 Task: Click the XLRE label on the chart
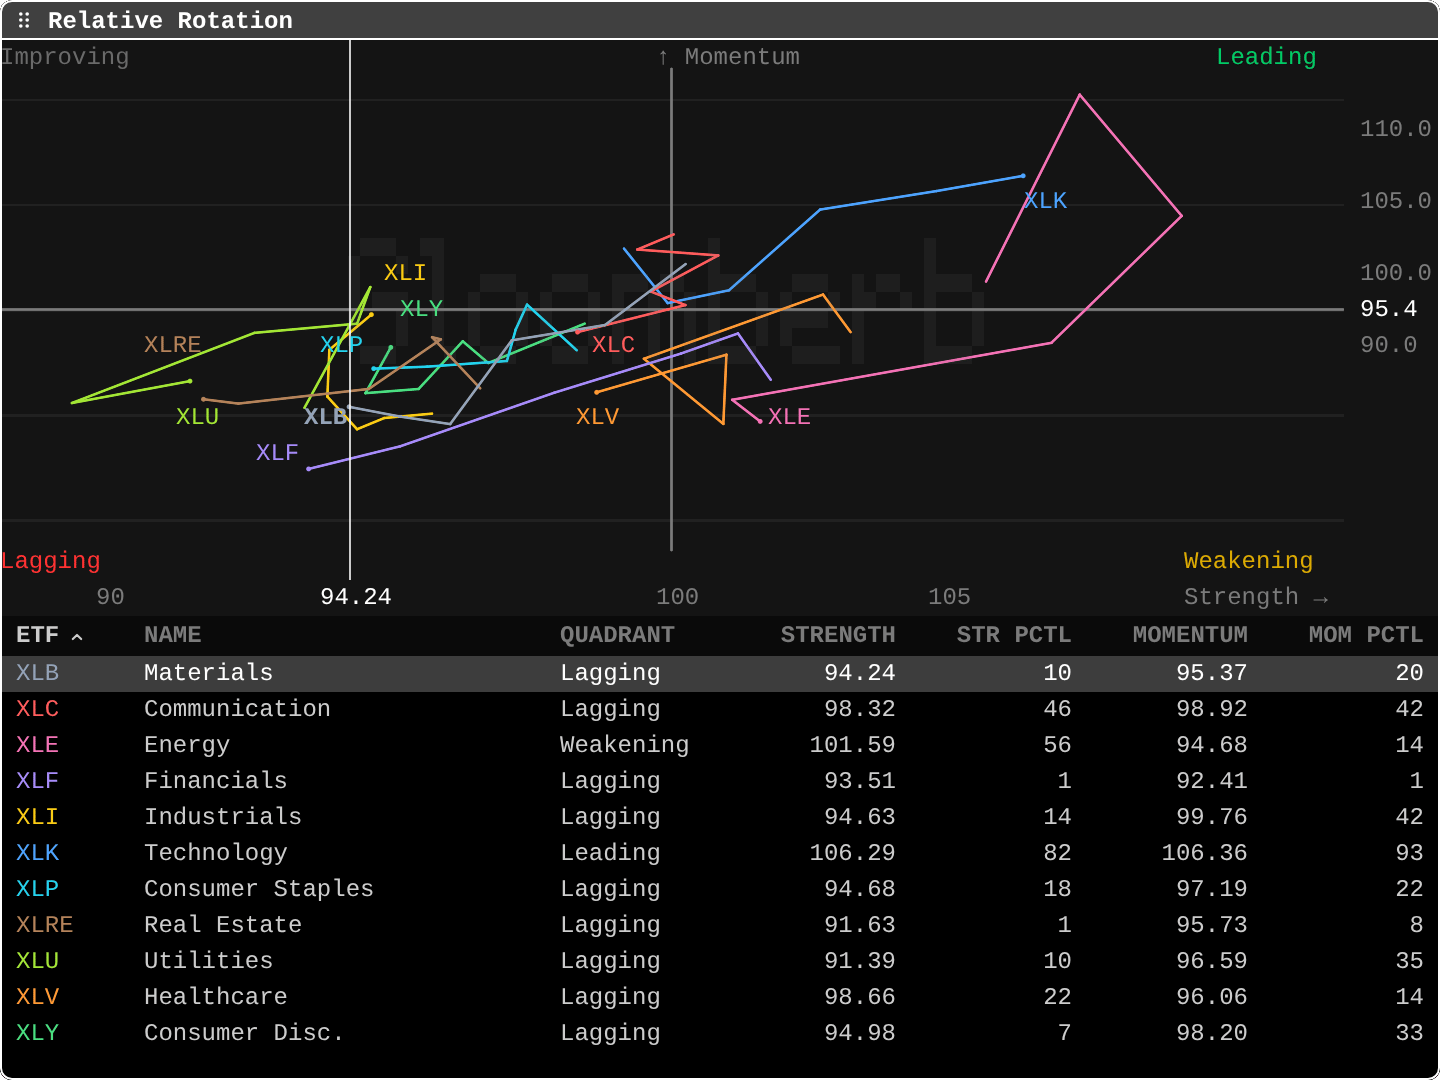[173, 345]
